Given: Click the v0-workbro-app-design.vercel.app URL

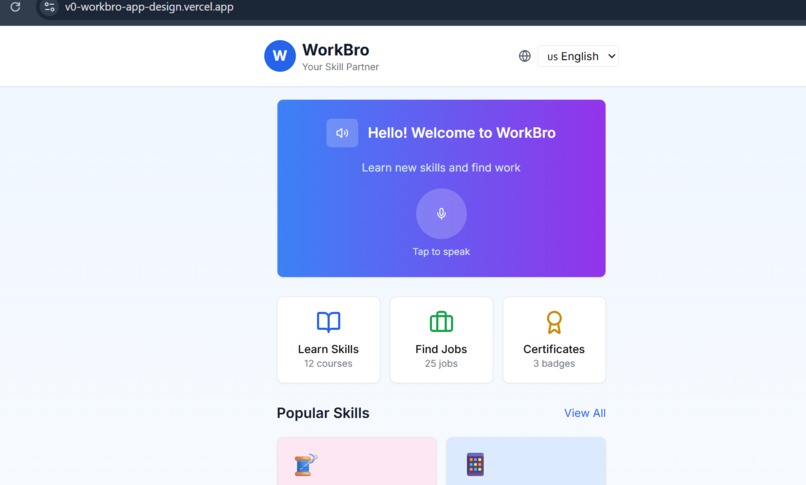Looking at the screenshot, I should click(x=149, y=7).
